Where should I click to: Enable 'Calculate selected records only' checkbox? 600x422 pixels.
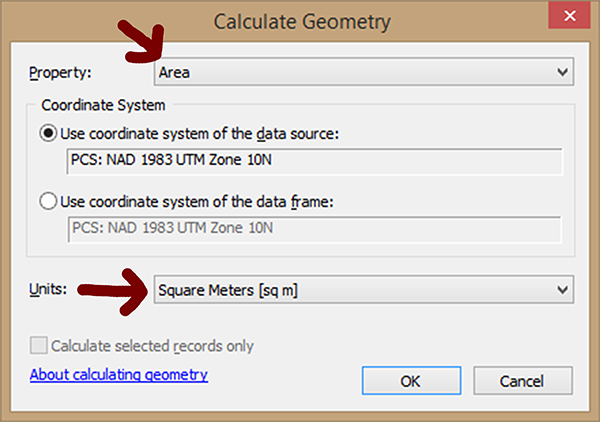(39, 346)
